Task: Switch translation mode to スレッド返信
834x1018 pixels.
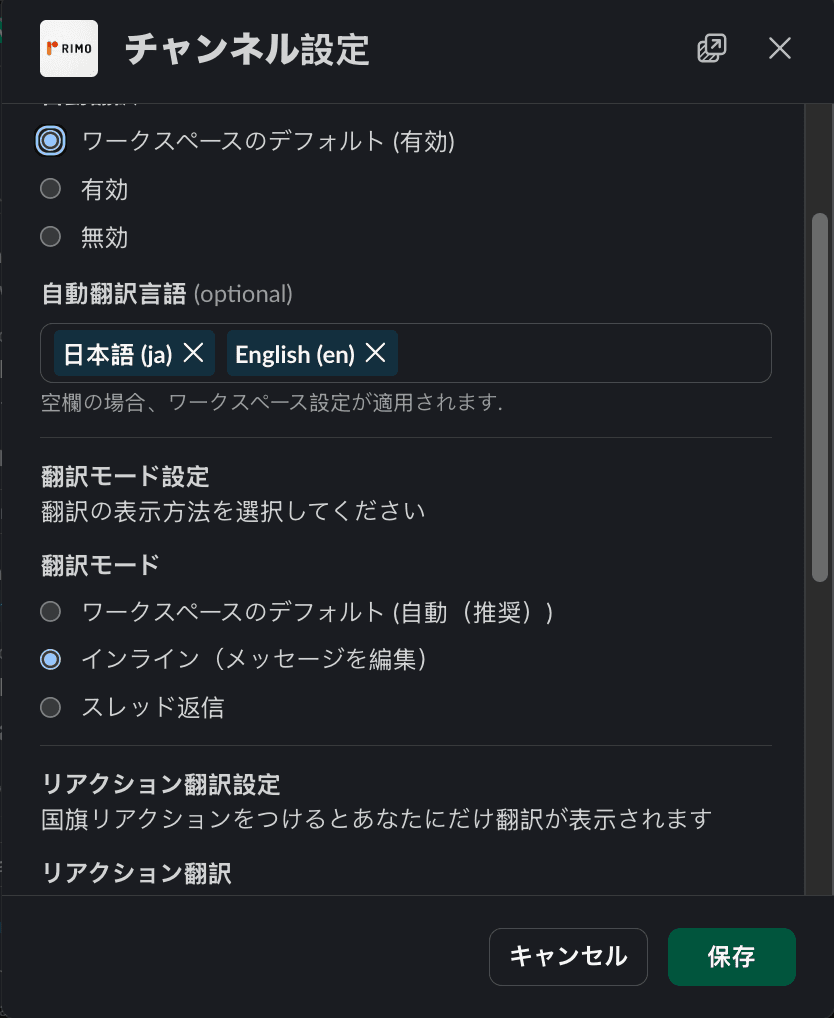Action: tap(50, 707)
